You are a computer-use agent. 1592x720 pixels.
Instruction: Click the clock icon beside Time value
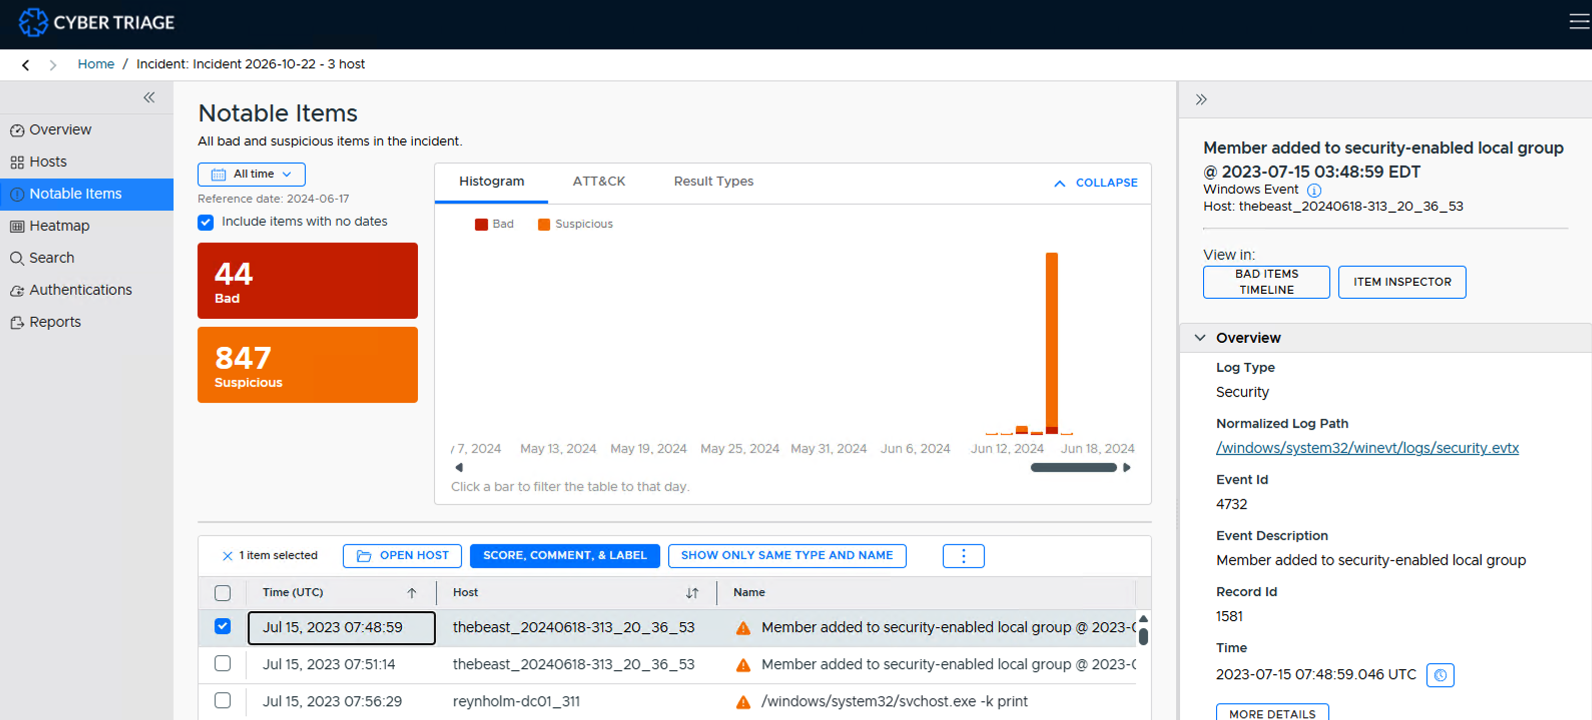[x=1440, y=675]
